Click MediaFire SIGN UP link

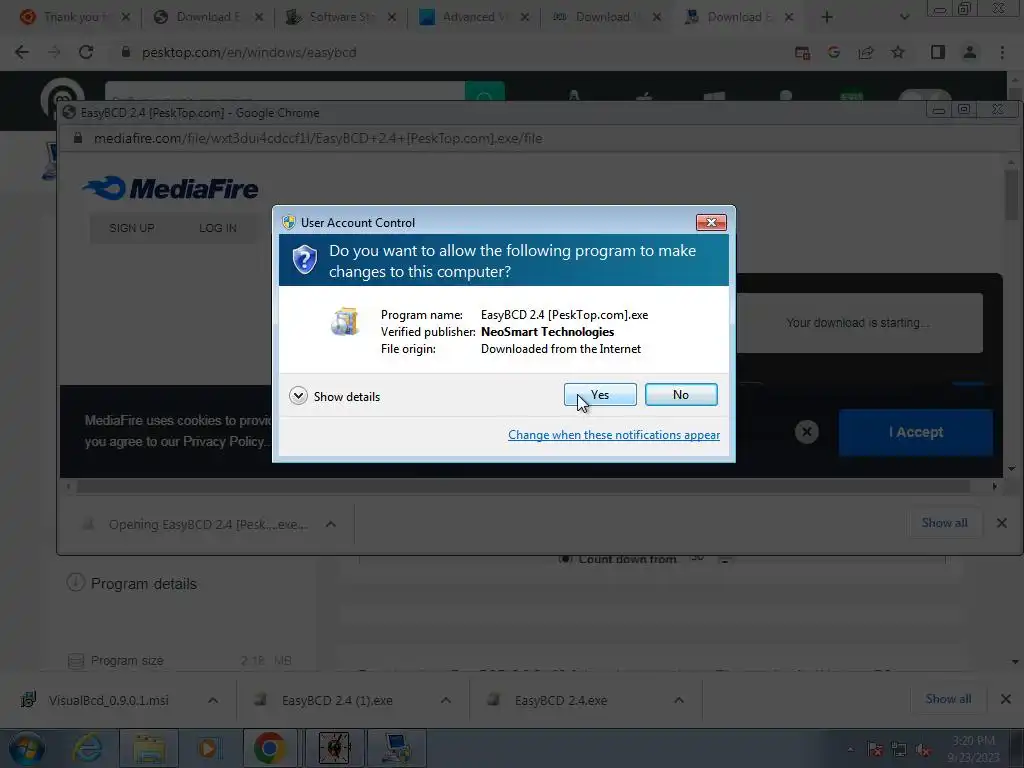[132, 228]
